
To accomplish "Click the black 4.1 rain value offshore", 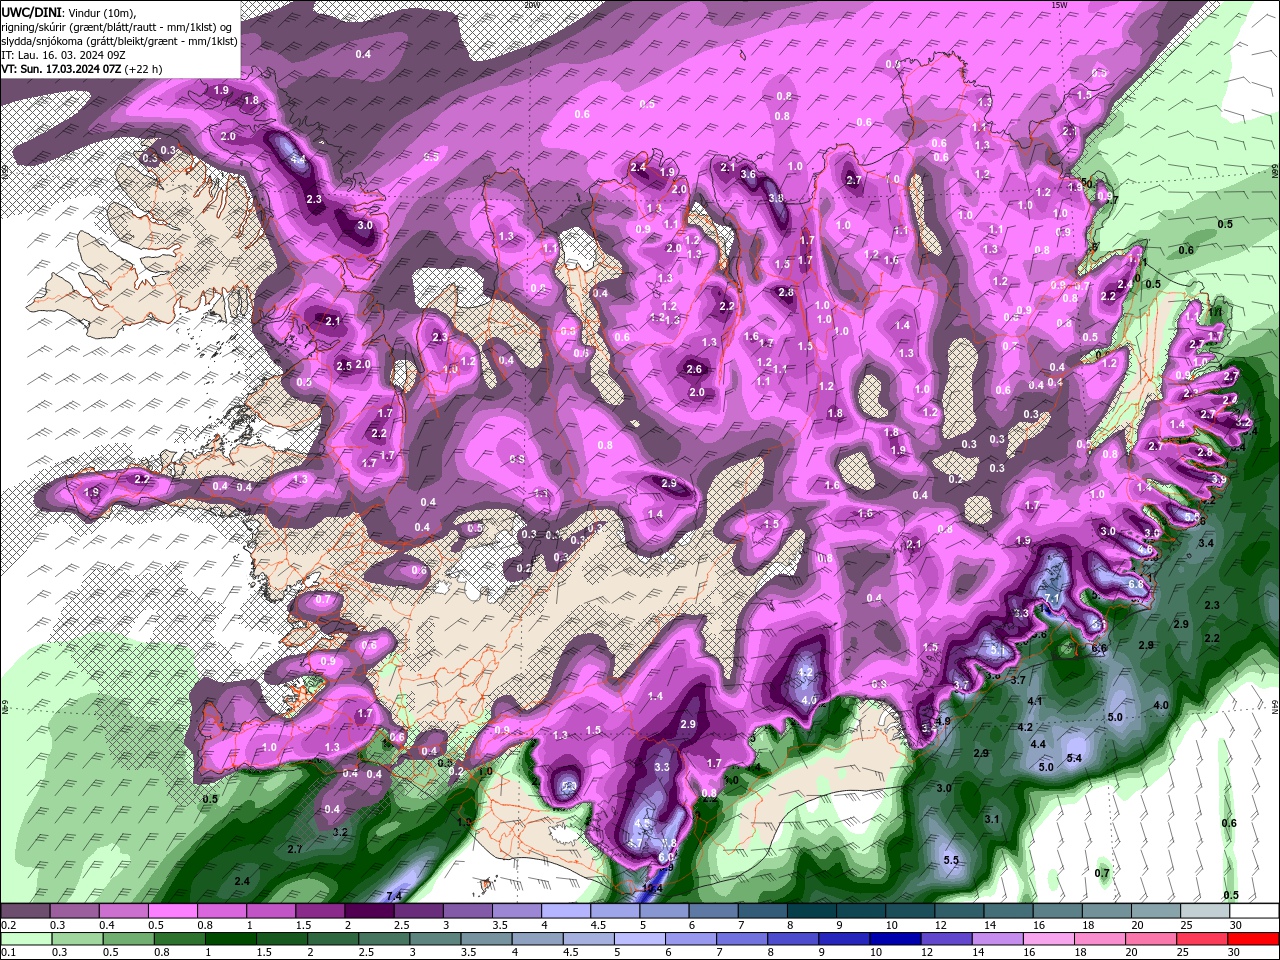I will [1035, 702].
